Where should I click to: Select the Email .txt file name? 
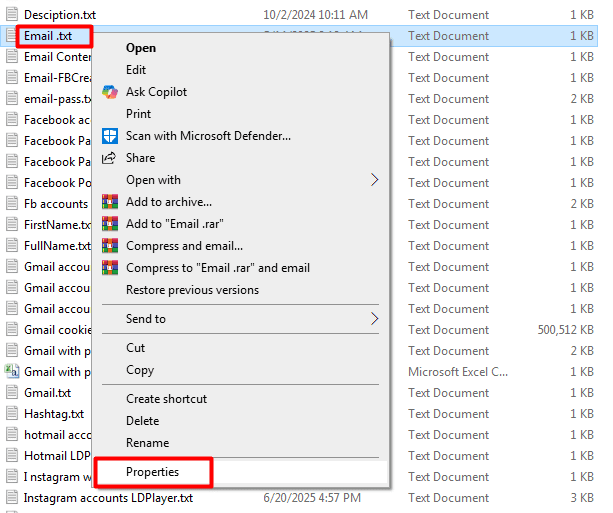point(48,36)
